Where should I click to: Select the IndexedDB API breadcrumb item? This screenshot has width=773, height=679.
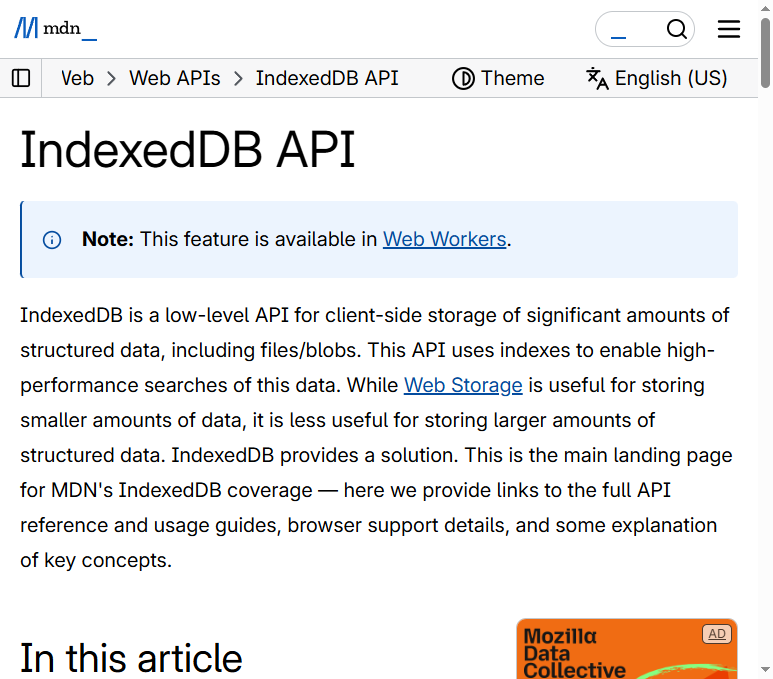point(327,78)
